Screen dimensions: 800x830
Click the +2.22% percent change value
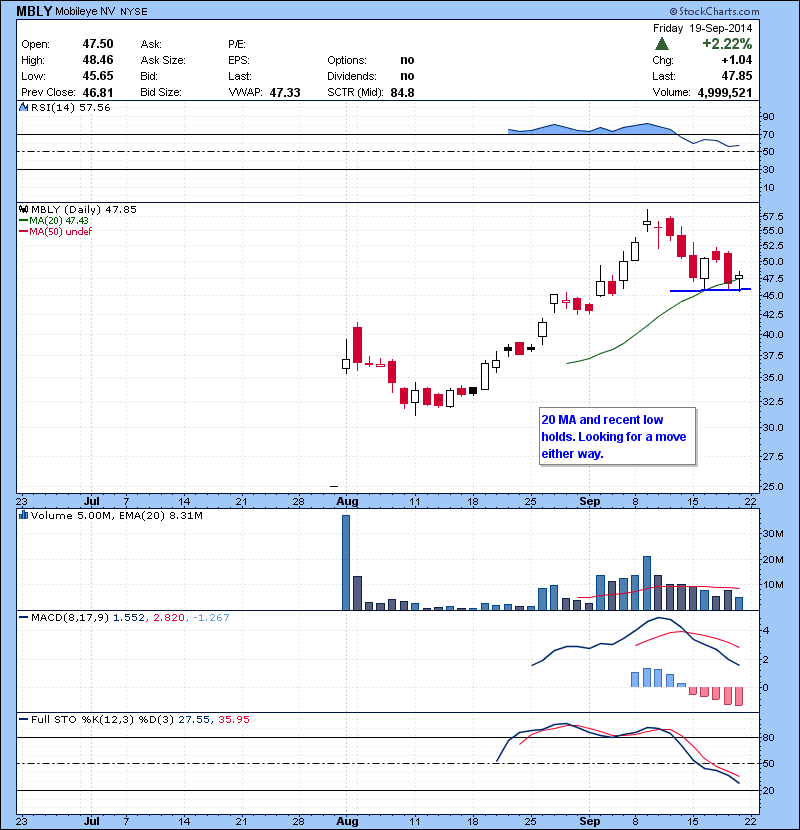click(727, 45)
